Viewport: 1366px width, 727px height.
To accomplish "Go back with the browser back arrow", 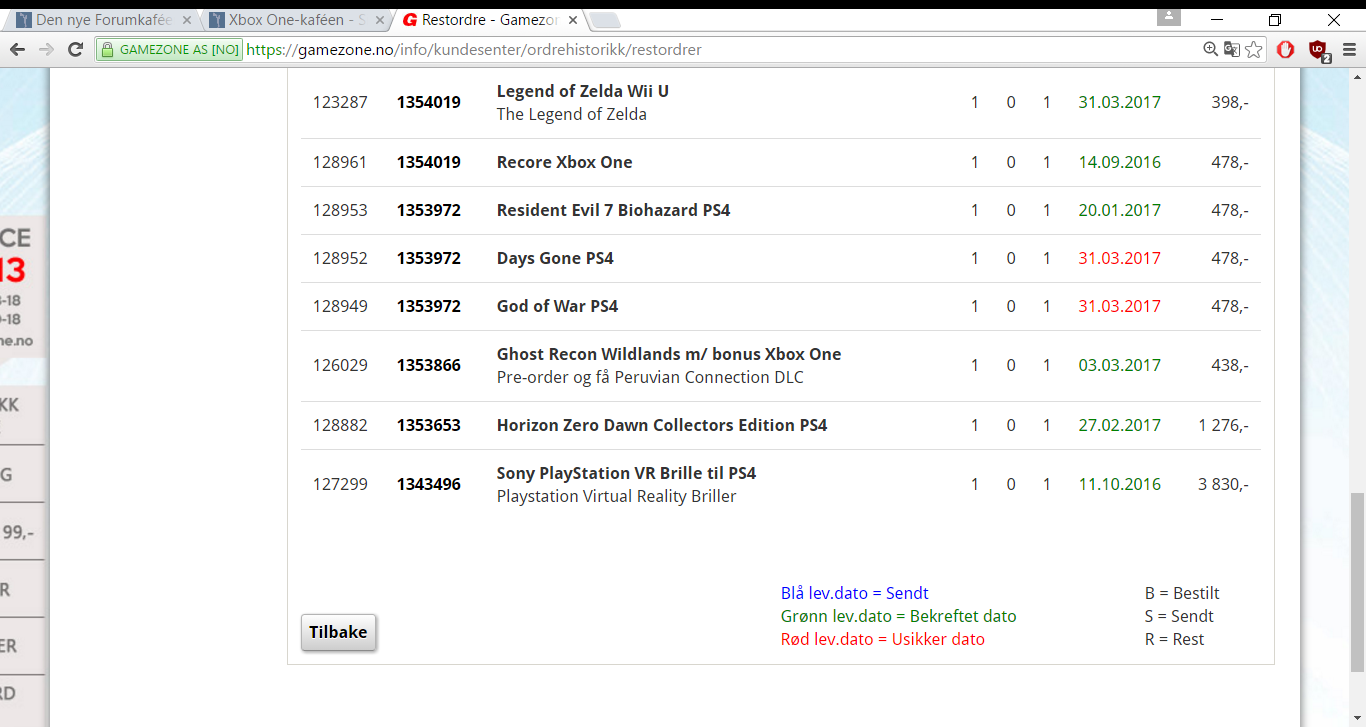I will pos(17,49).
